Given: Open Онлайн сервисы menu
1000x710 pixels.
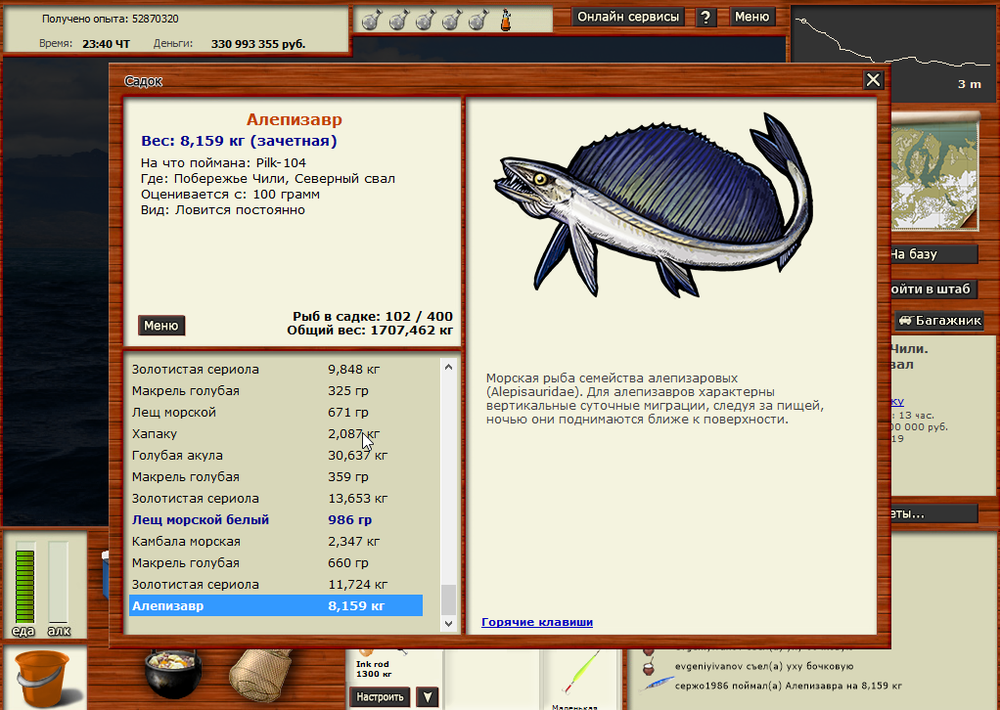Looking at the screenshot, I should click(629, 17).
